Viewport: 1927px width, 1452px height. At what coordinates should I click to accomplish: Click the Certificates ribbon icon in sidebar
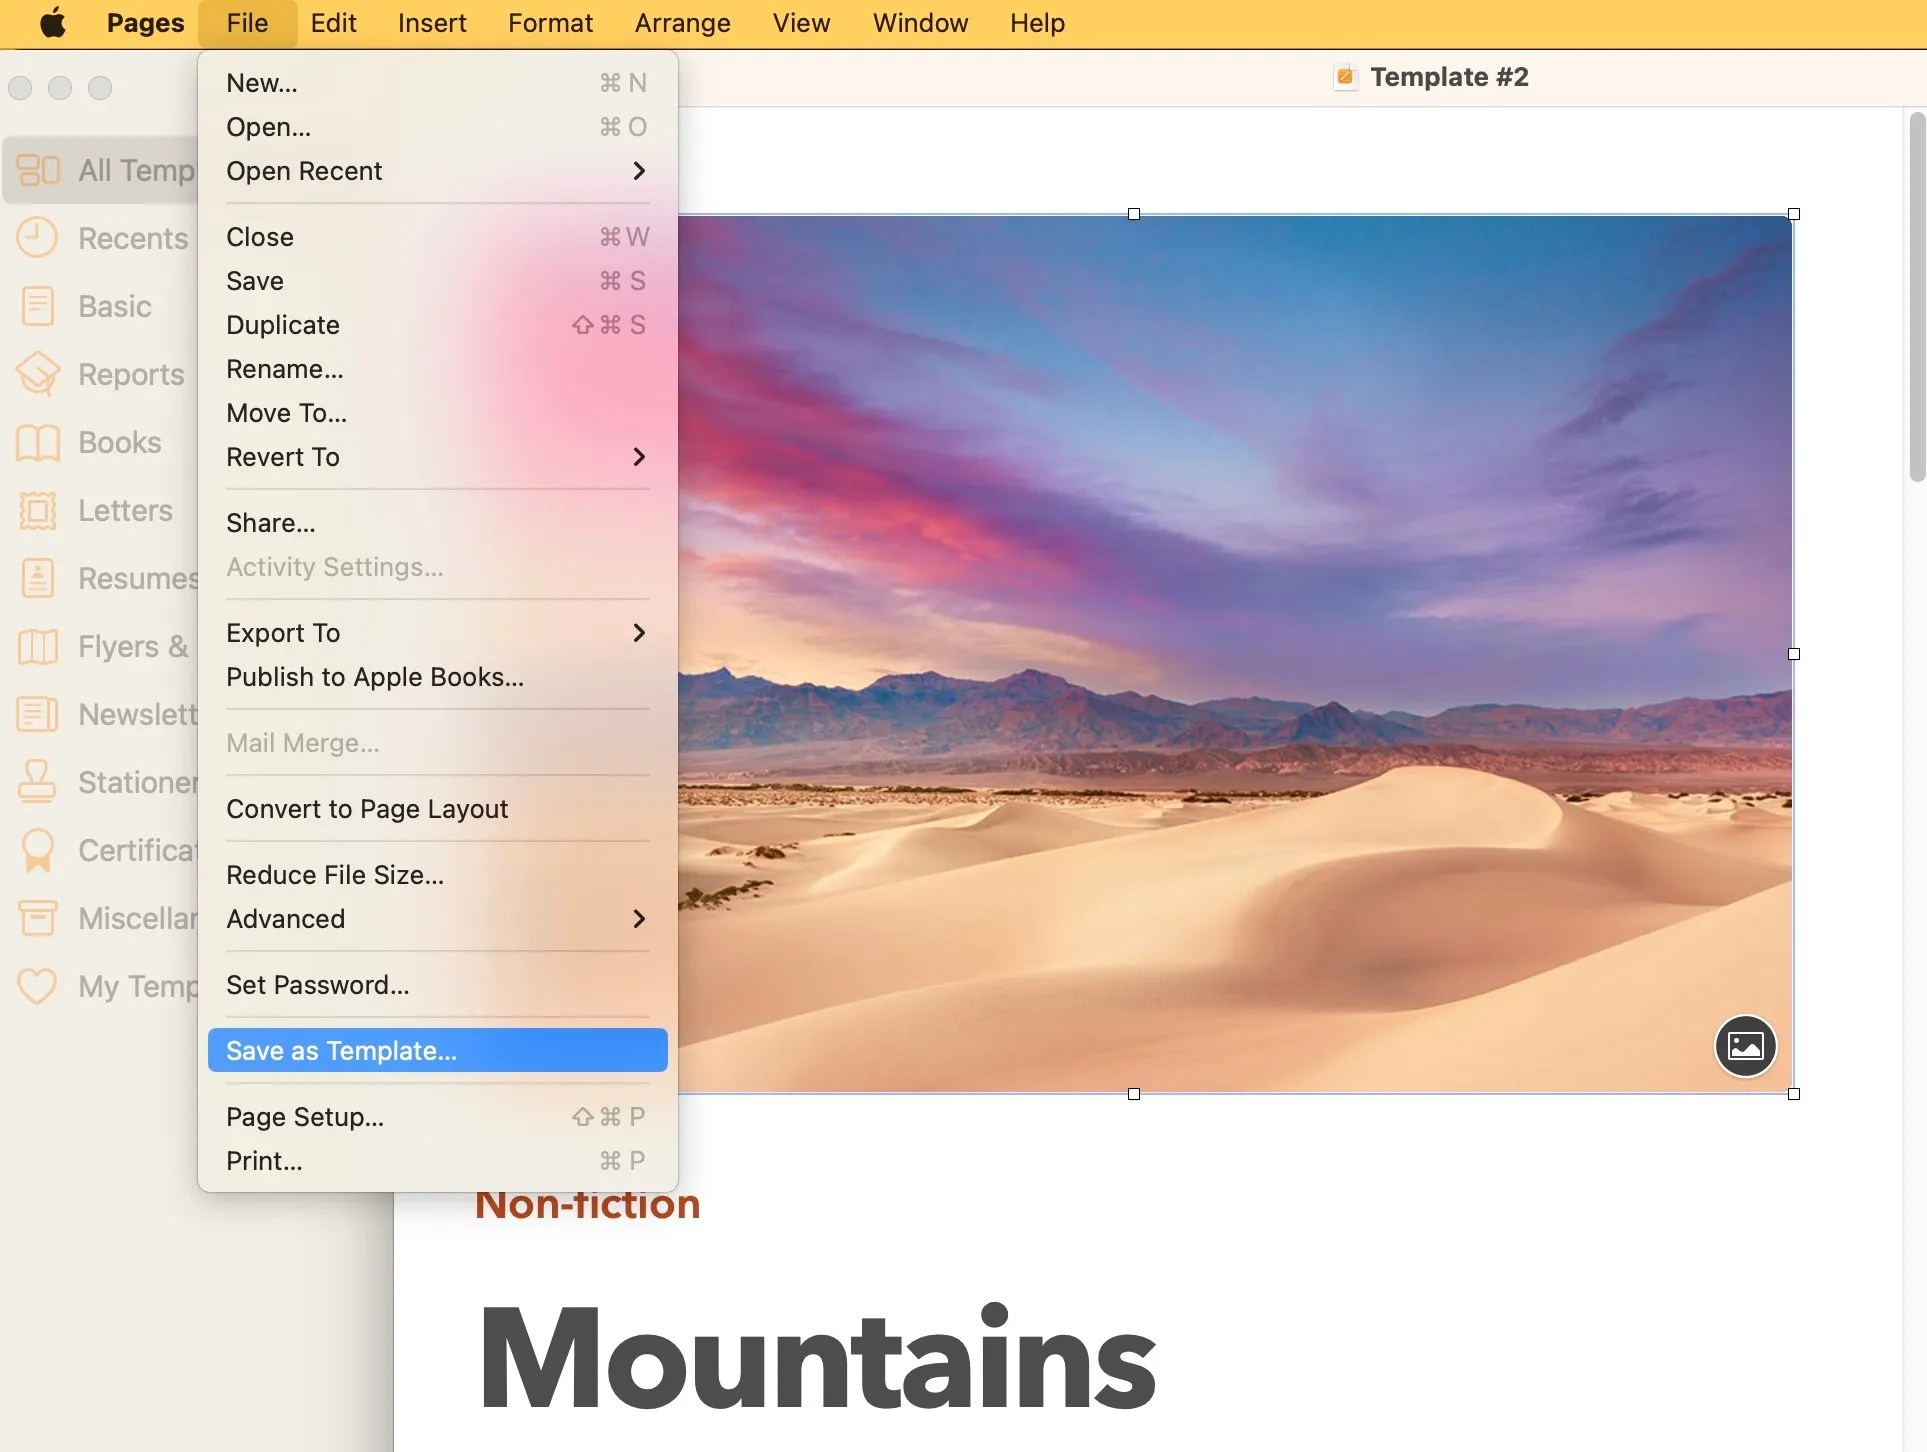pyautogui.click(x=37, y=850)
